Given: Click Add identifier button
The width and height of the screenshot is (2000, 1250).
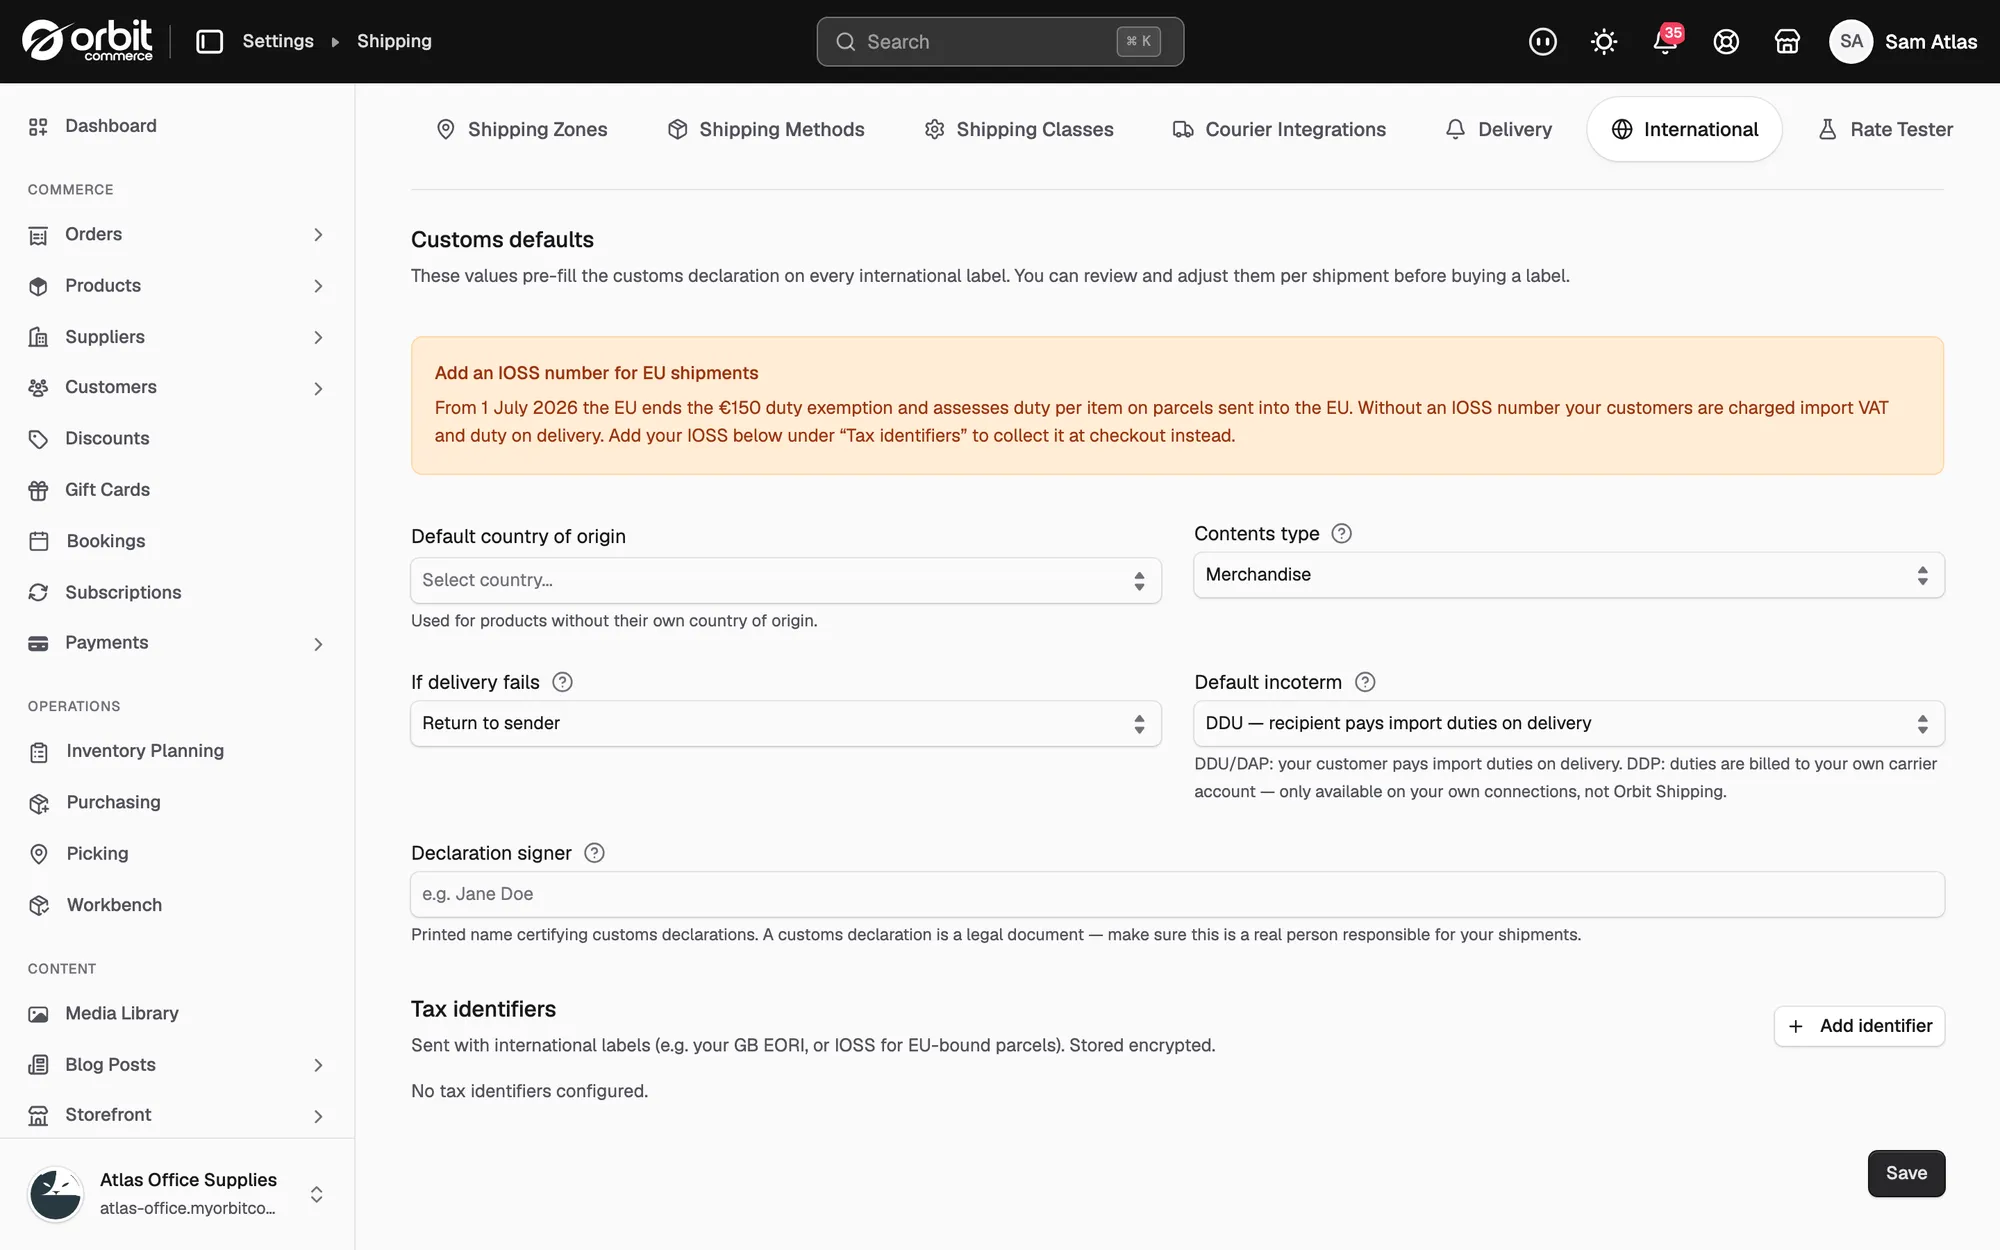Looking at the screenshot, I should click(1859, 1026).
